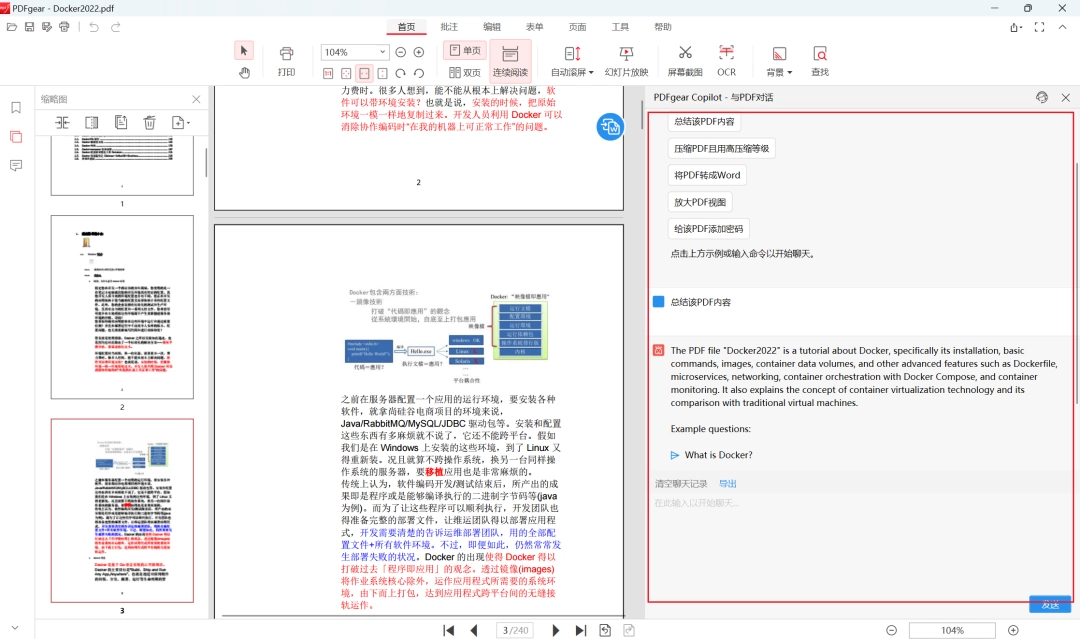Select page 3 thumbnail
Image resolution: width=1080 pixels, height=639 pixels.
click(122, 511)
